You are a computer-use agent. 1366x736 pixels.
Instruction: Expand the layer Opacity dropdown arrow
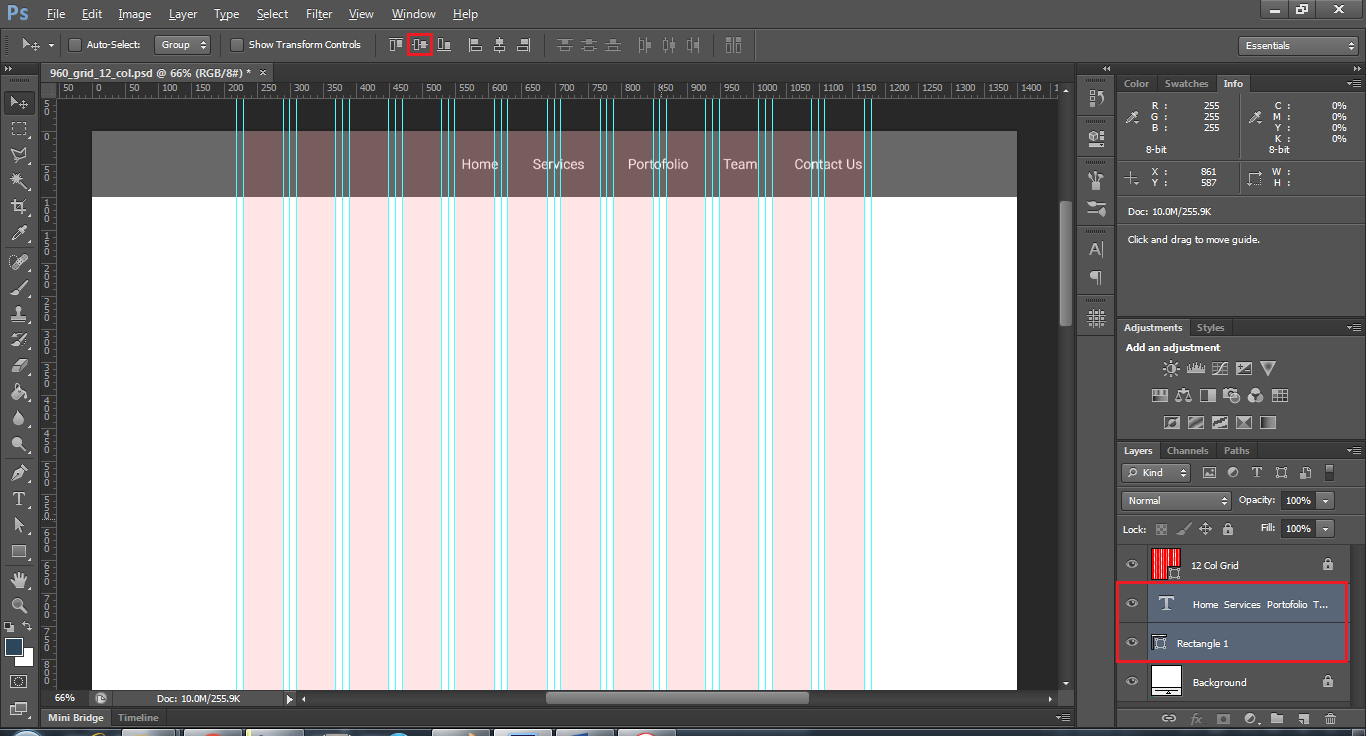coord(1326,500)
